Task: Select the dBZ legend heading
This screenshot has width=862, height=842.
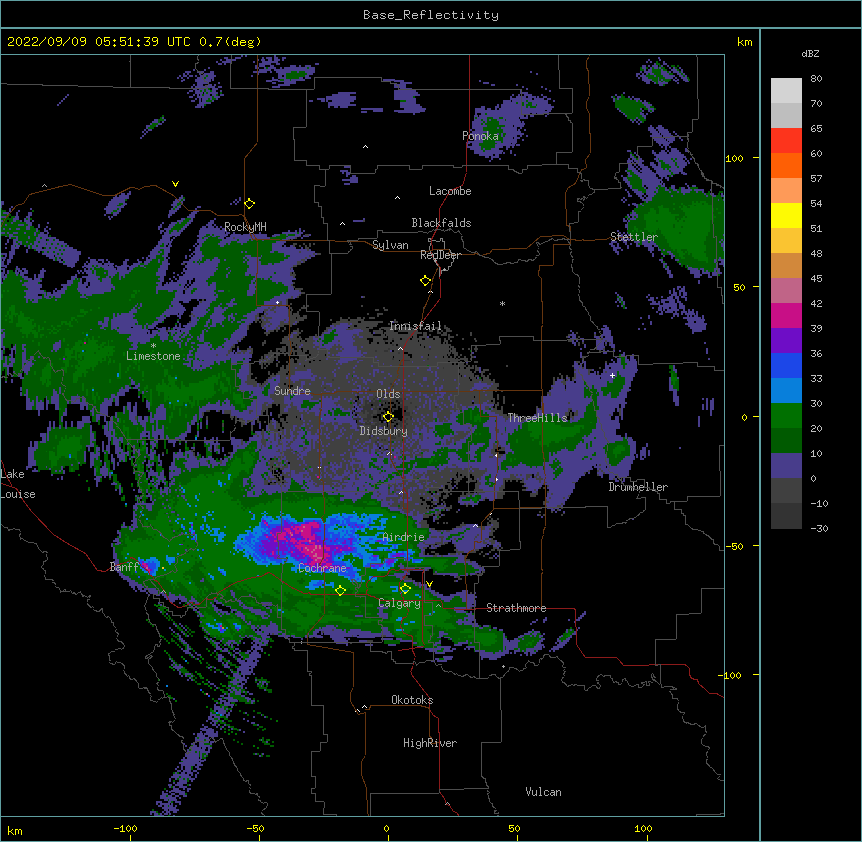Action: [x=810, y=53]
